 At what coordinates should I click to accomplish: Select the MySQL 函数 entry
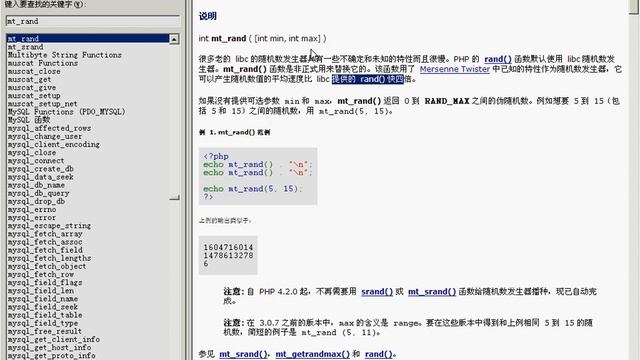coord(29,120)
